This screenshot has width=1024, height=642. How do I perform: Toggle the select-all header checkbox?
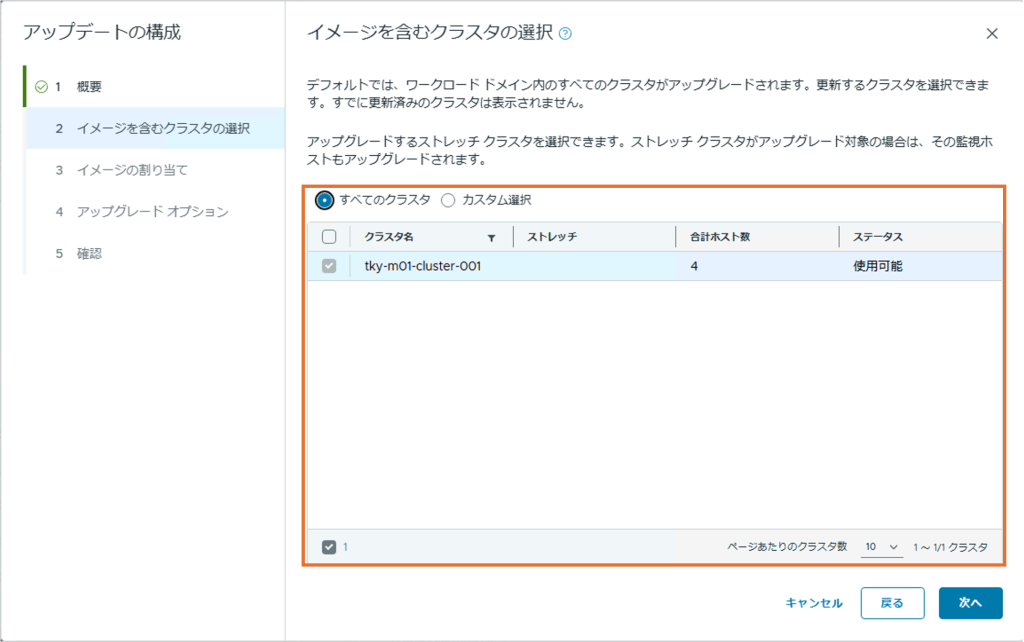[329, 237]
